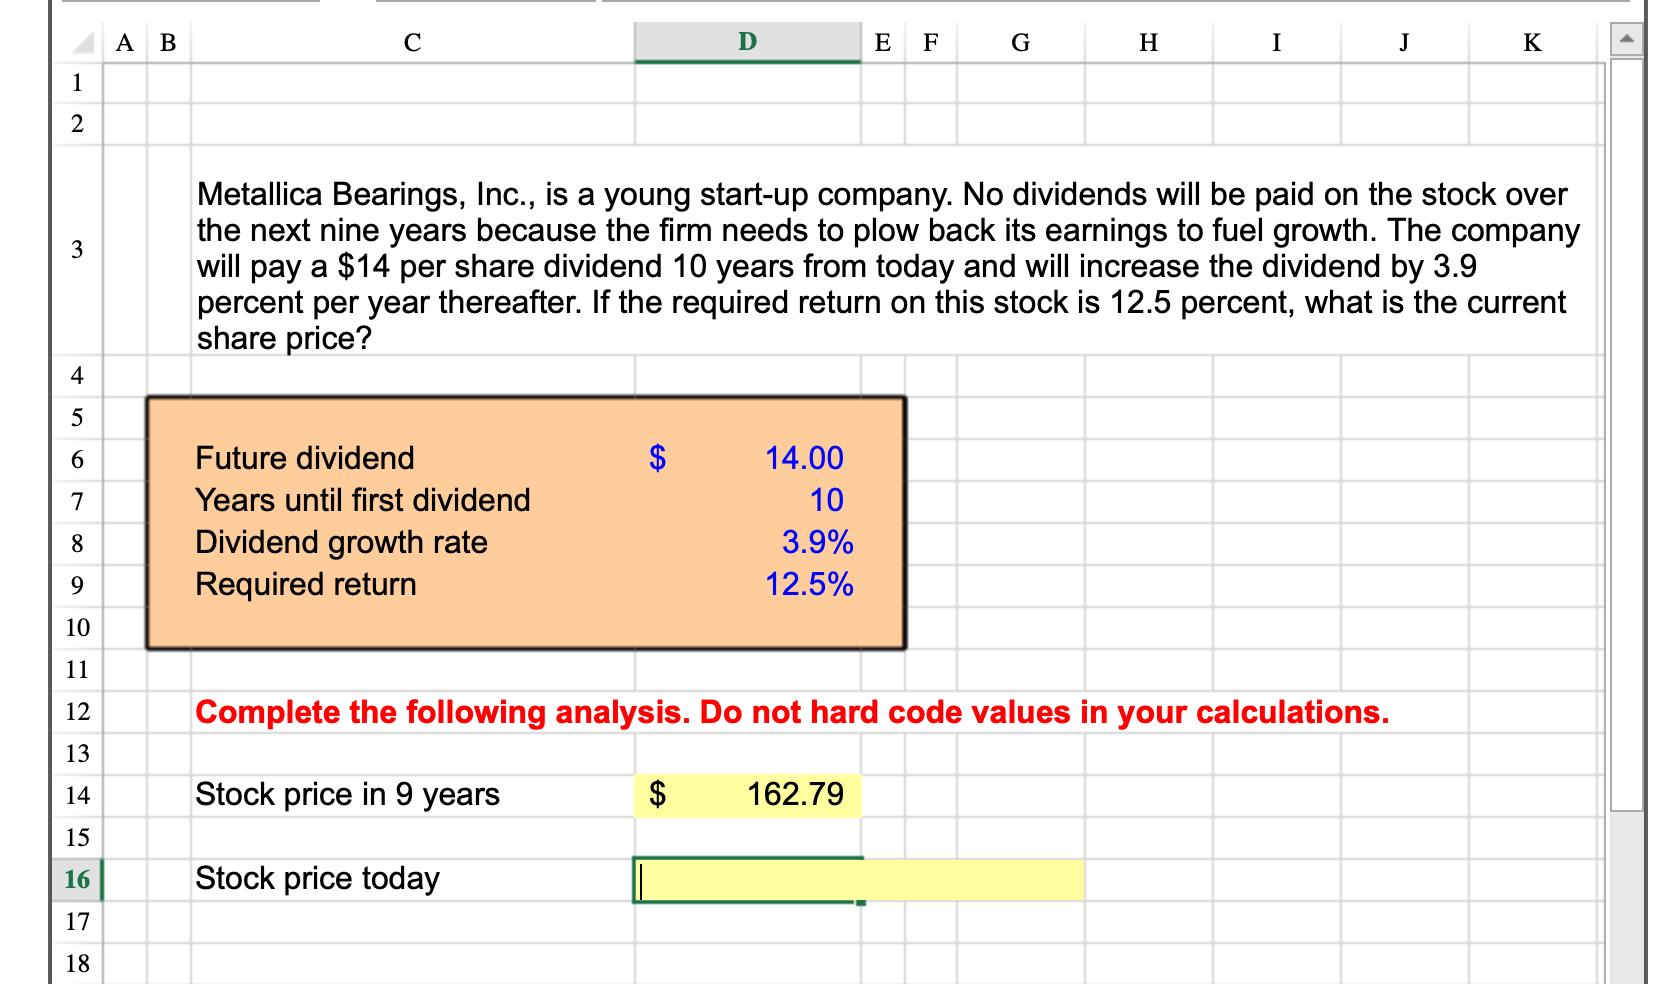1664x984 pixels.
Task: Select column C header
Action: [x=412, y=42]
